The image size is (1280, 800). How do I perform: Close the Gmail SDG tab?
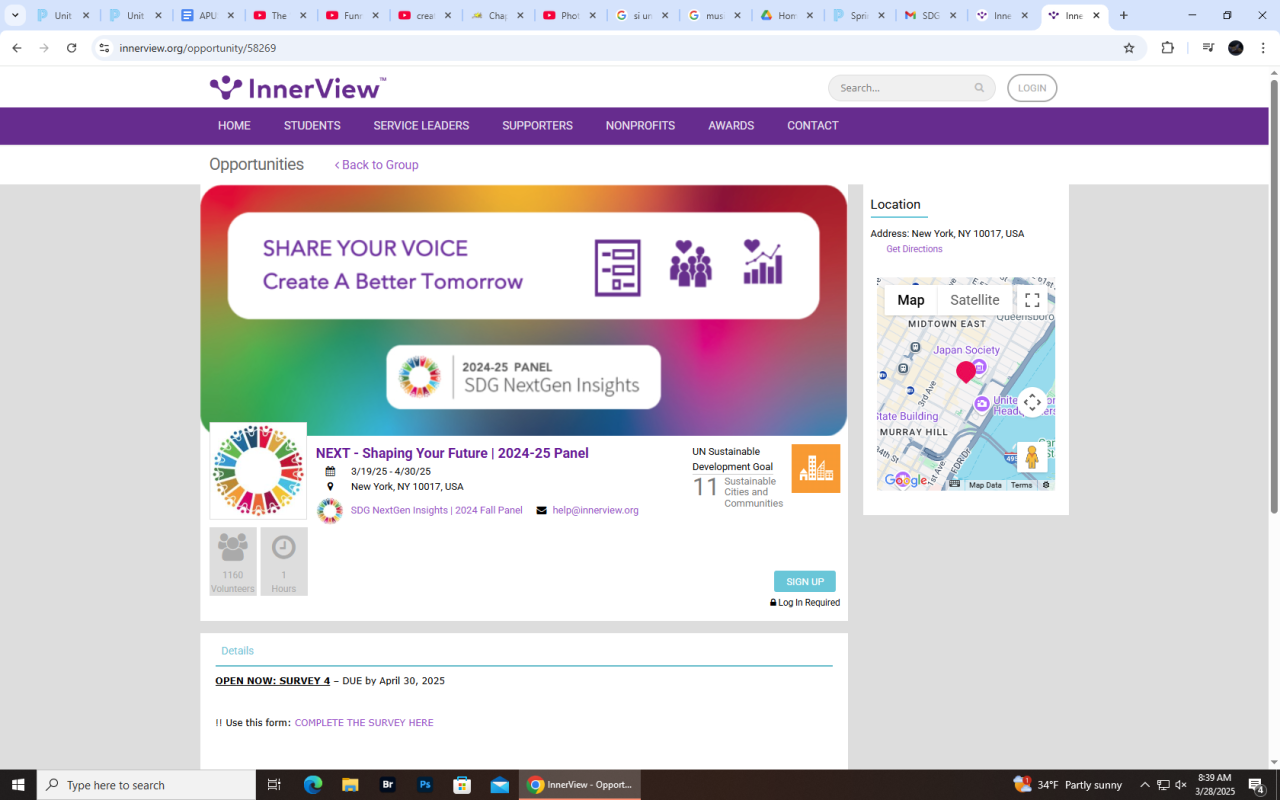click(953, 16)
